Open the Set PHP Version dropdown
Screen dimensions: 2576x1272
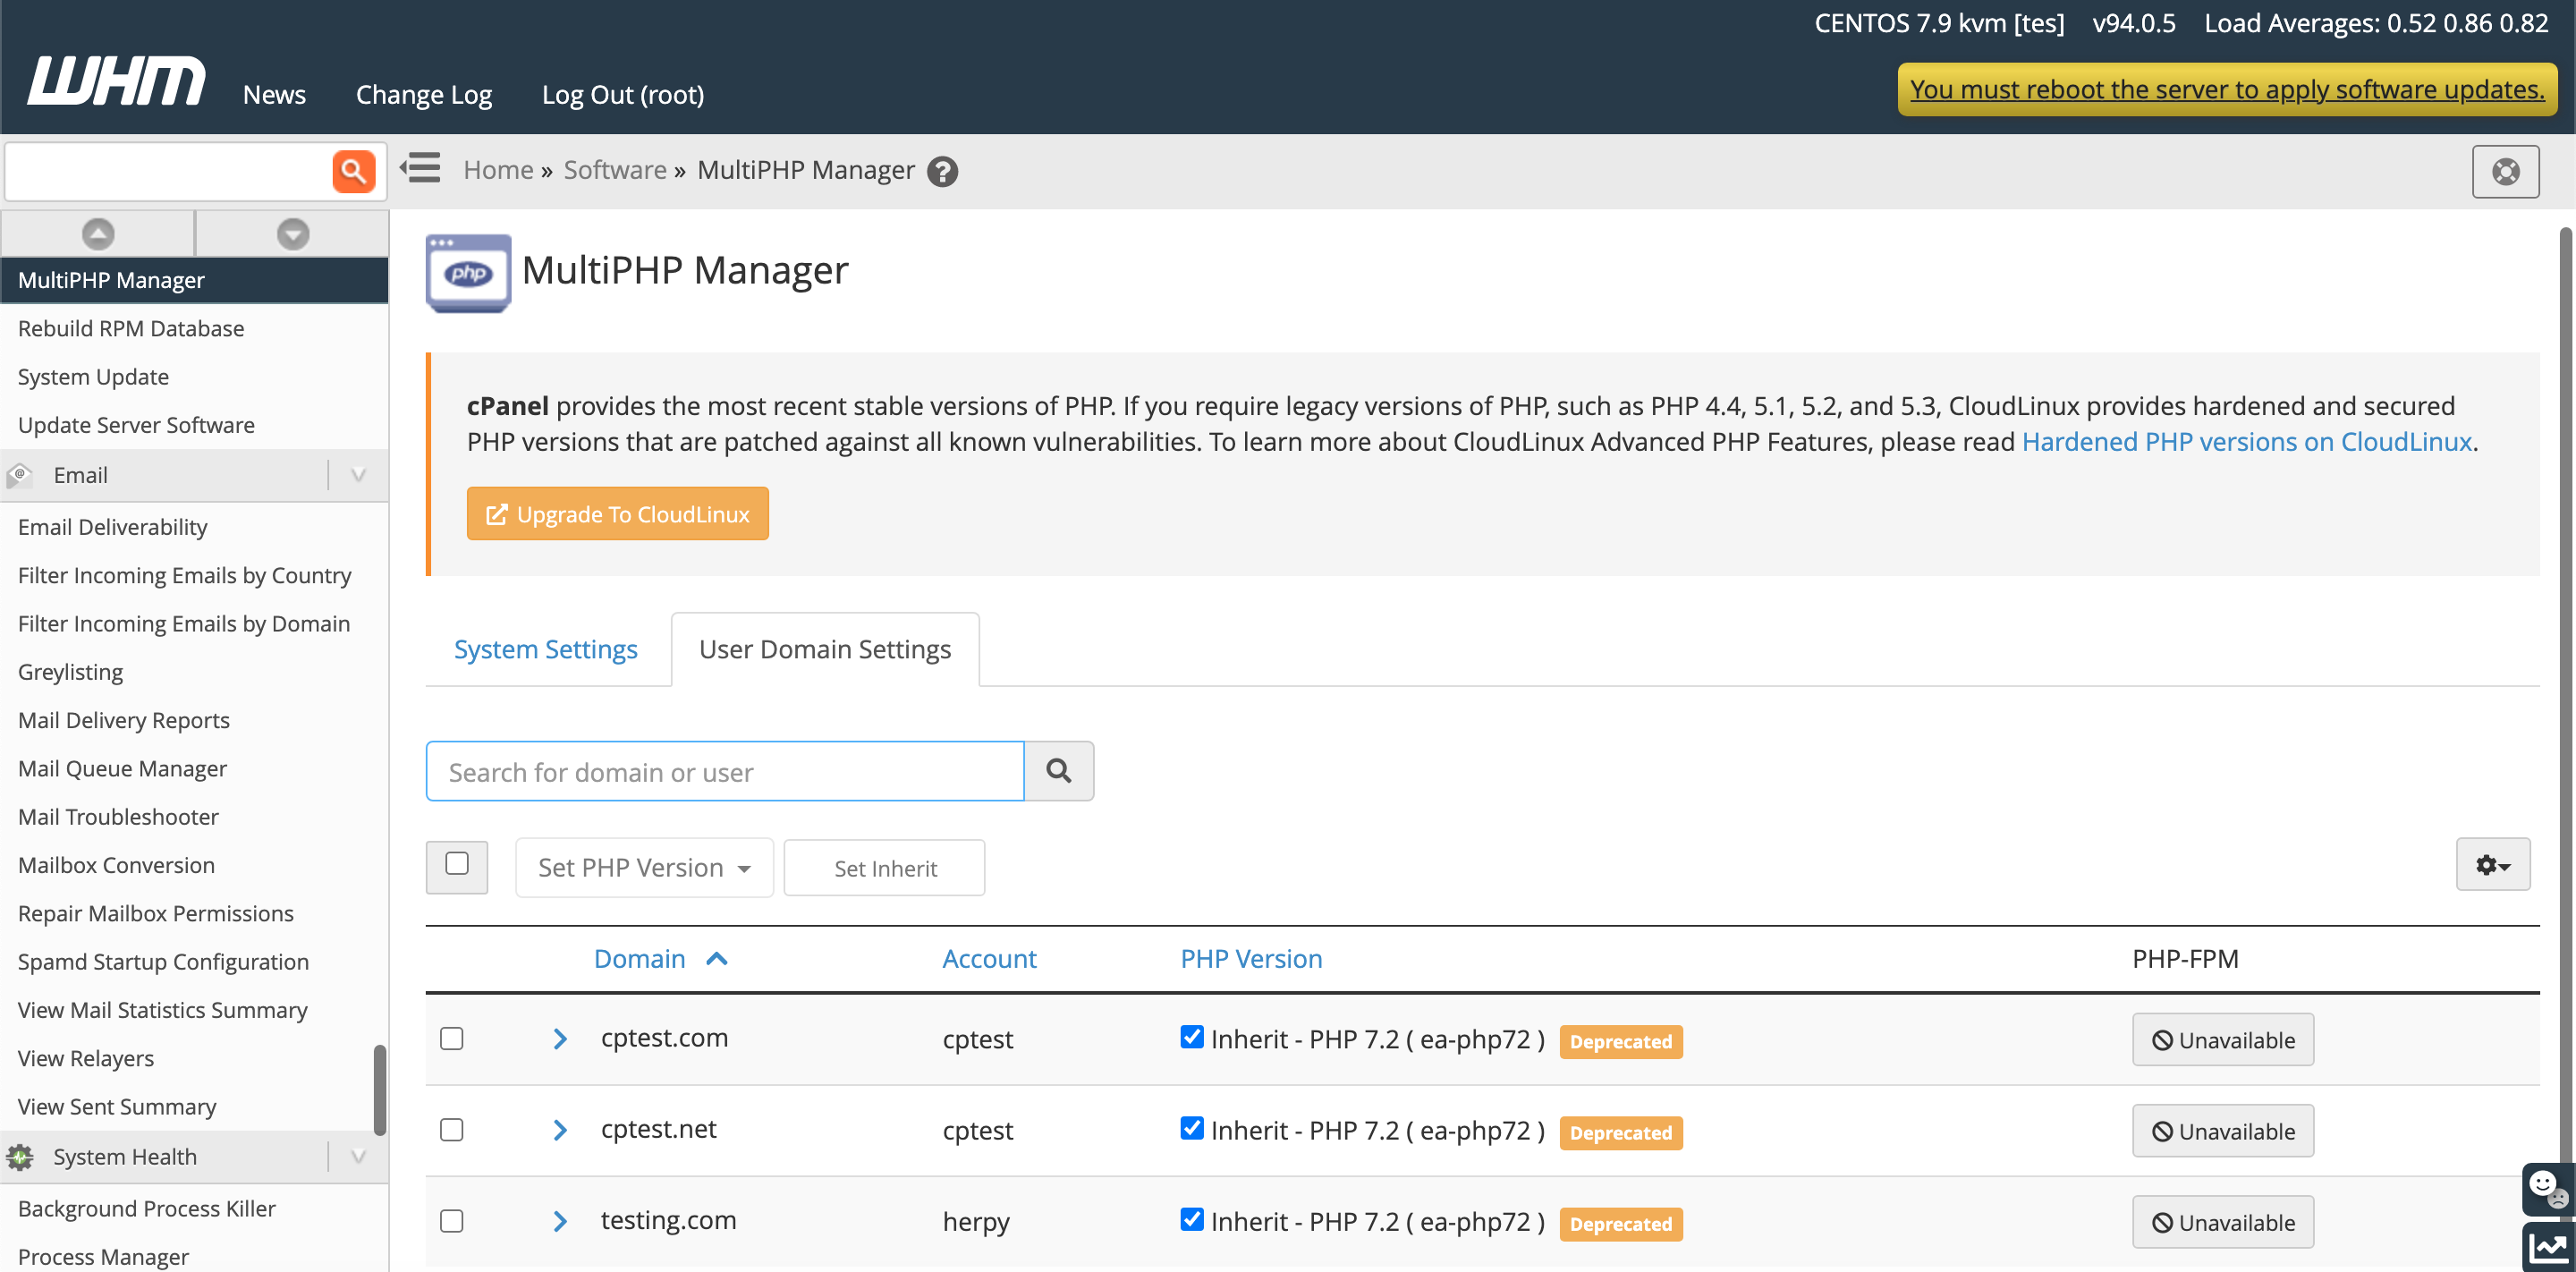[644, 867]
